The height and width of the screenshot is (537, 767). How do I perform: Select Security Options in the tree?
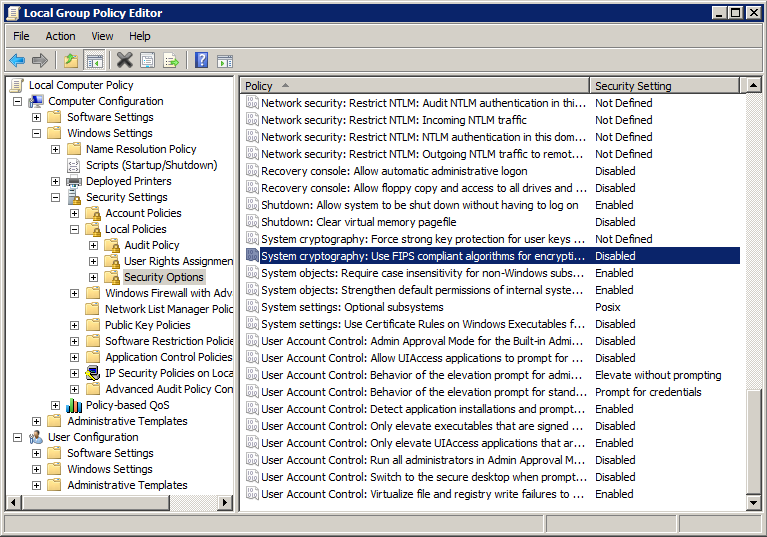click(x=164, y=277)
